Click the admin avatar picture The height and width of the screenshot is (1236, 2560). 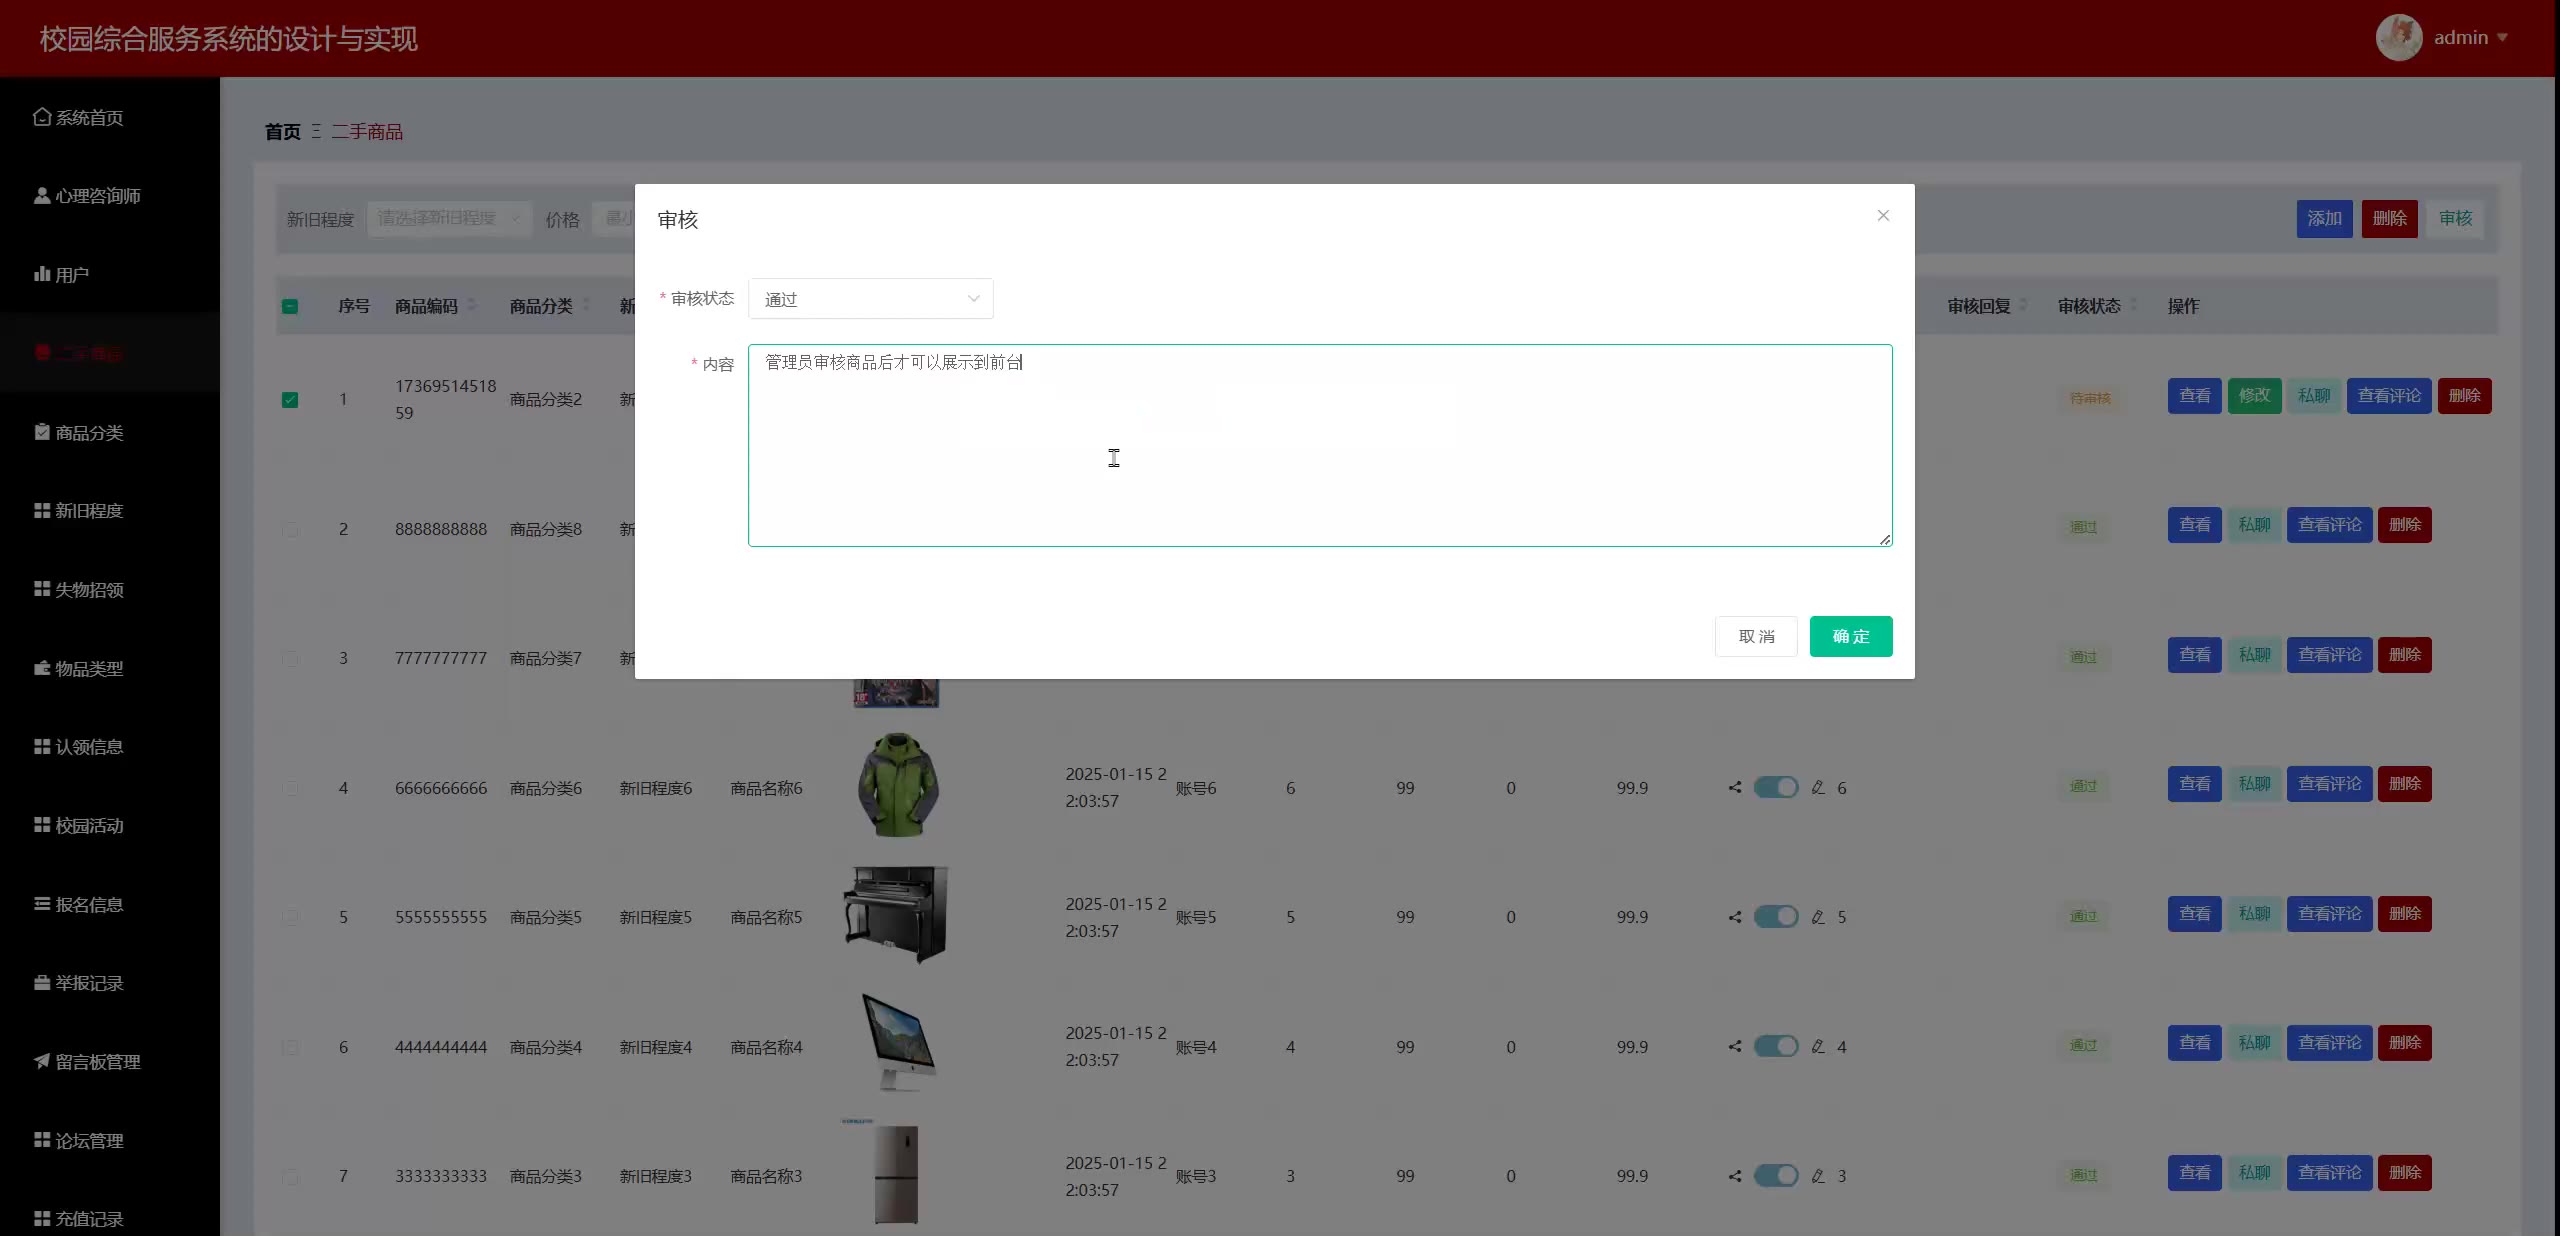pyautogui.click(x=2398, y=38)
